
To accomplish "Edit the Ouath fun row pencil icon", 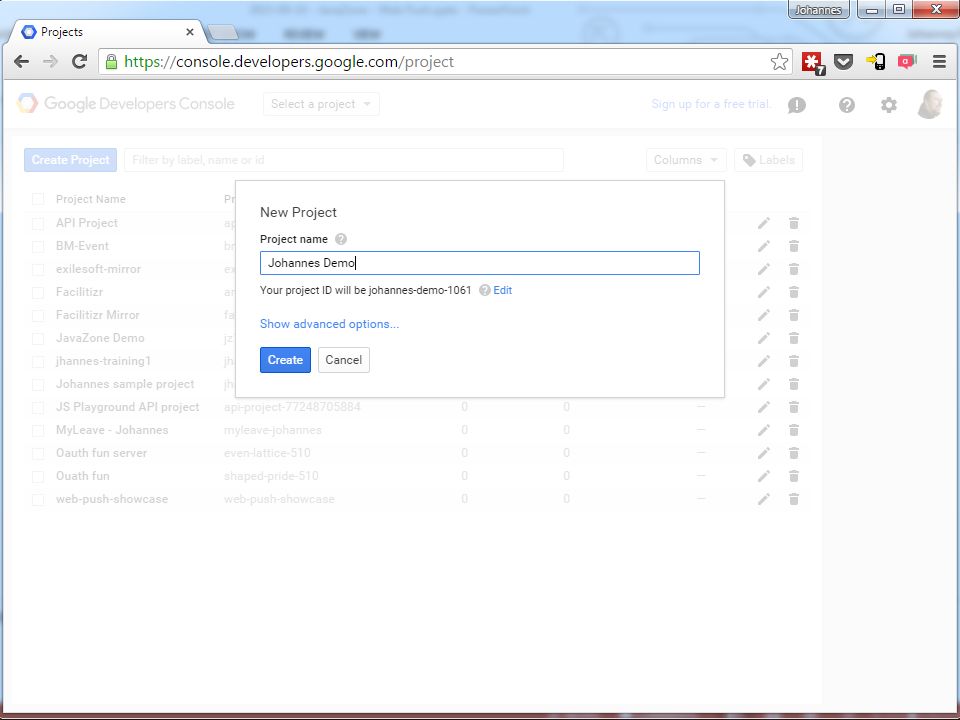I will tap(763, 476).
